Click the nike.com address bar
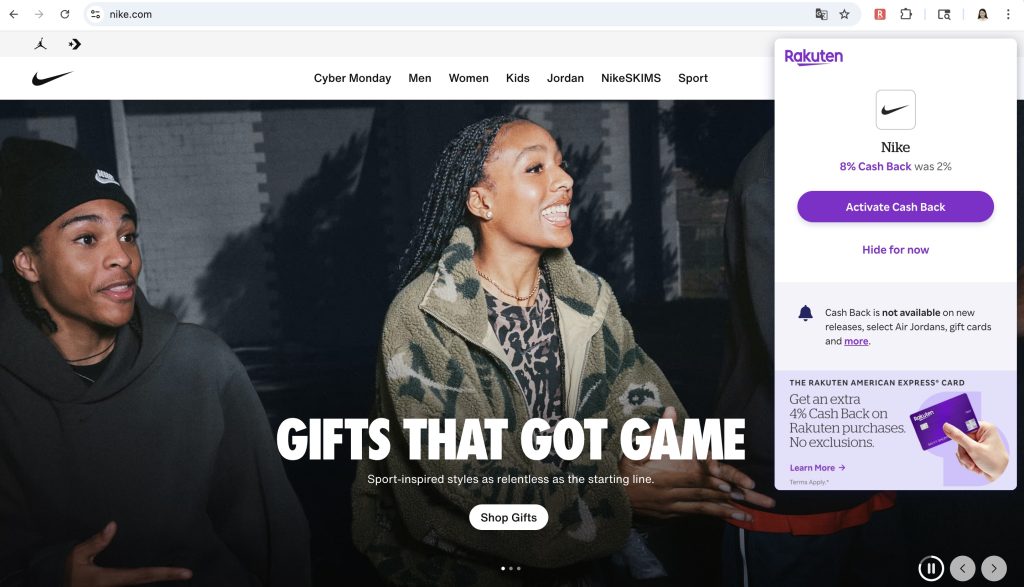Viewport: 1024px width, 587px height. (x=451, y=14)
